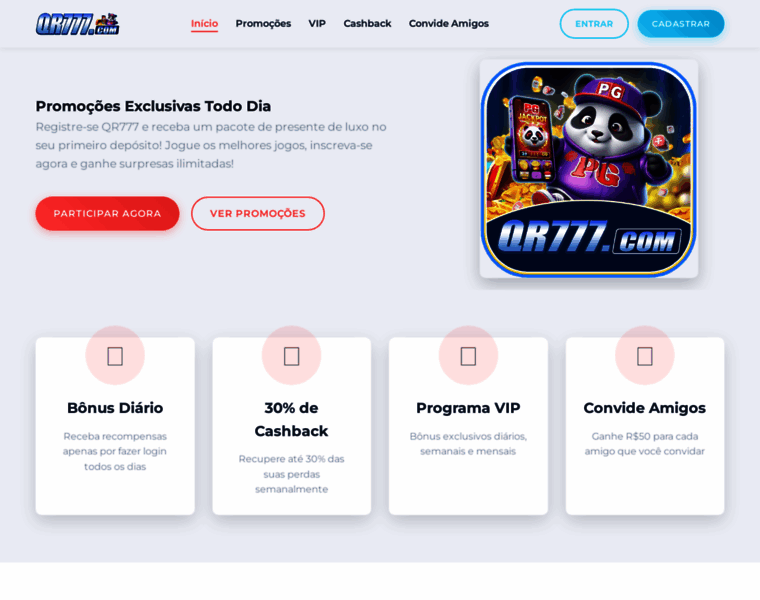Click the Bônus Diário card icon
Image resolution: width=760 pixels, height=600 pixels.
tap(115, 356)
